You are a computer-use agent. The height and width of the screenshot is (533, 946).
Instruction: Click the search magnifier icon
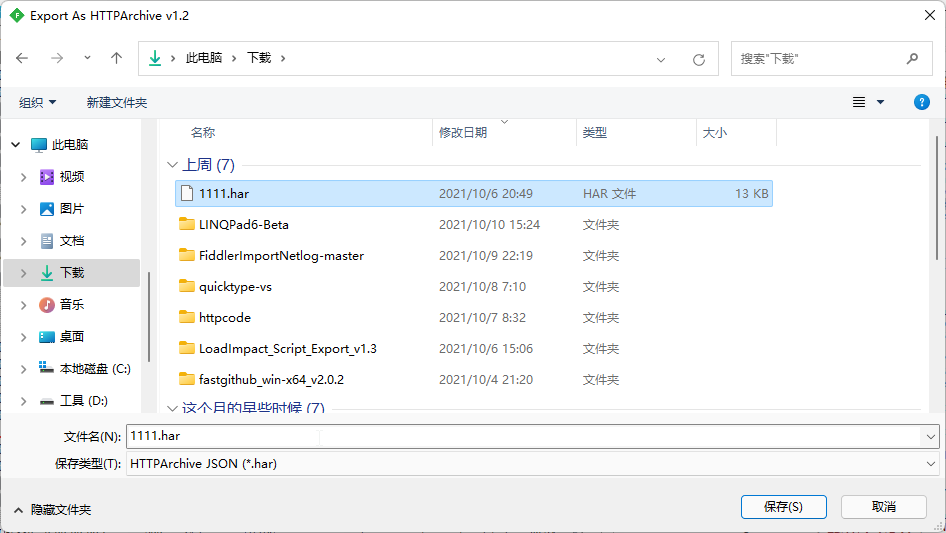pos(912,59)
